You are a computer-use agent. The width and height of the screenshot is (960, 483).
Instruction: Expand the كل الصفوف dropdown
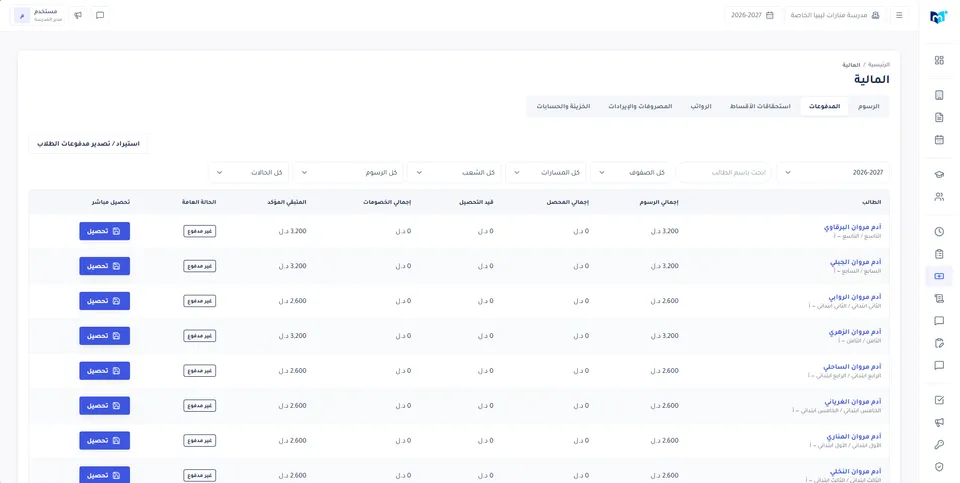pyautogui.click(x=631, y=173)
